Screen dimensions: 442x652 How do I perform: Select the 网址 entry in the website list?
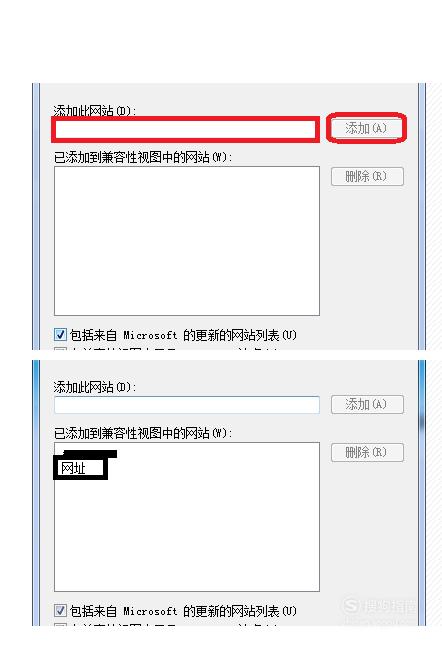[x=80, y=468]
